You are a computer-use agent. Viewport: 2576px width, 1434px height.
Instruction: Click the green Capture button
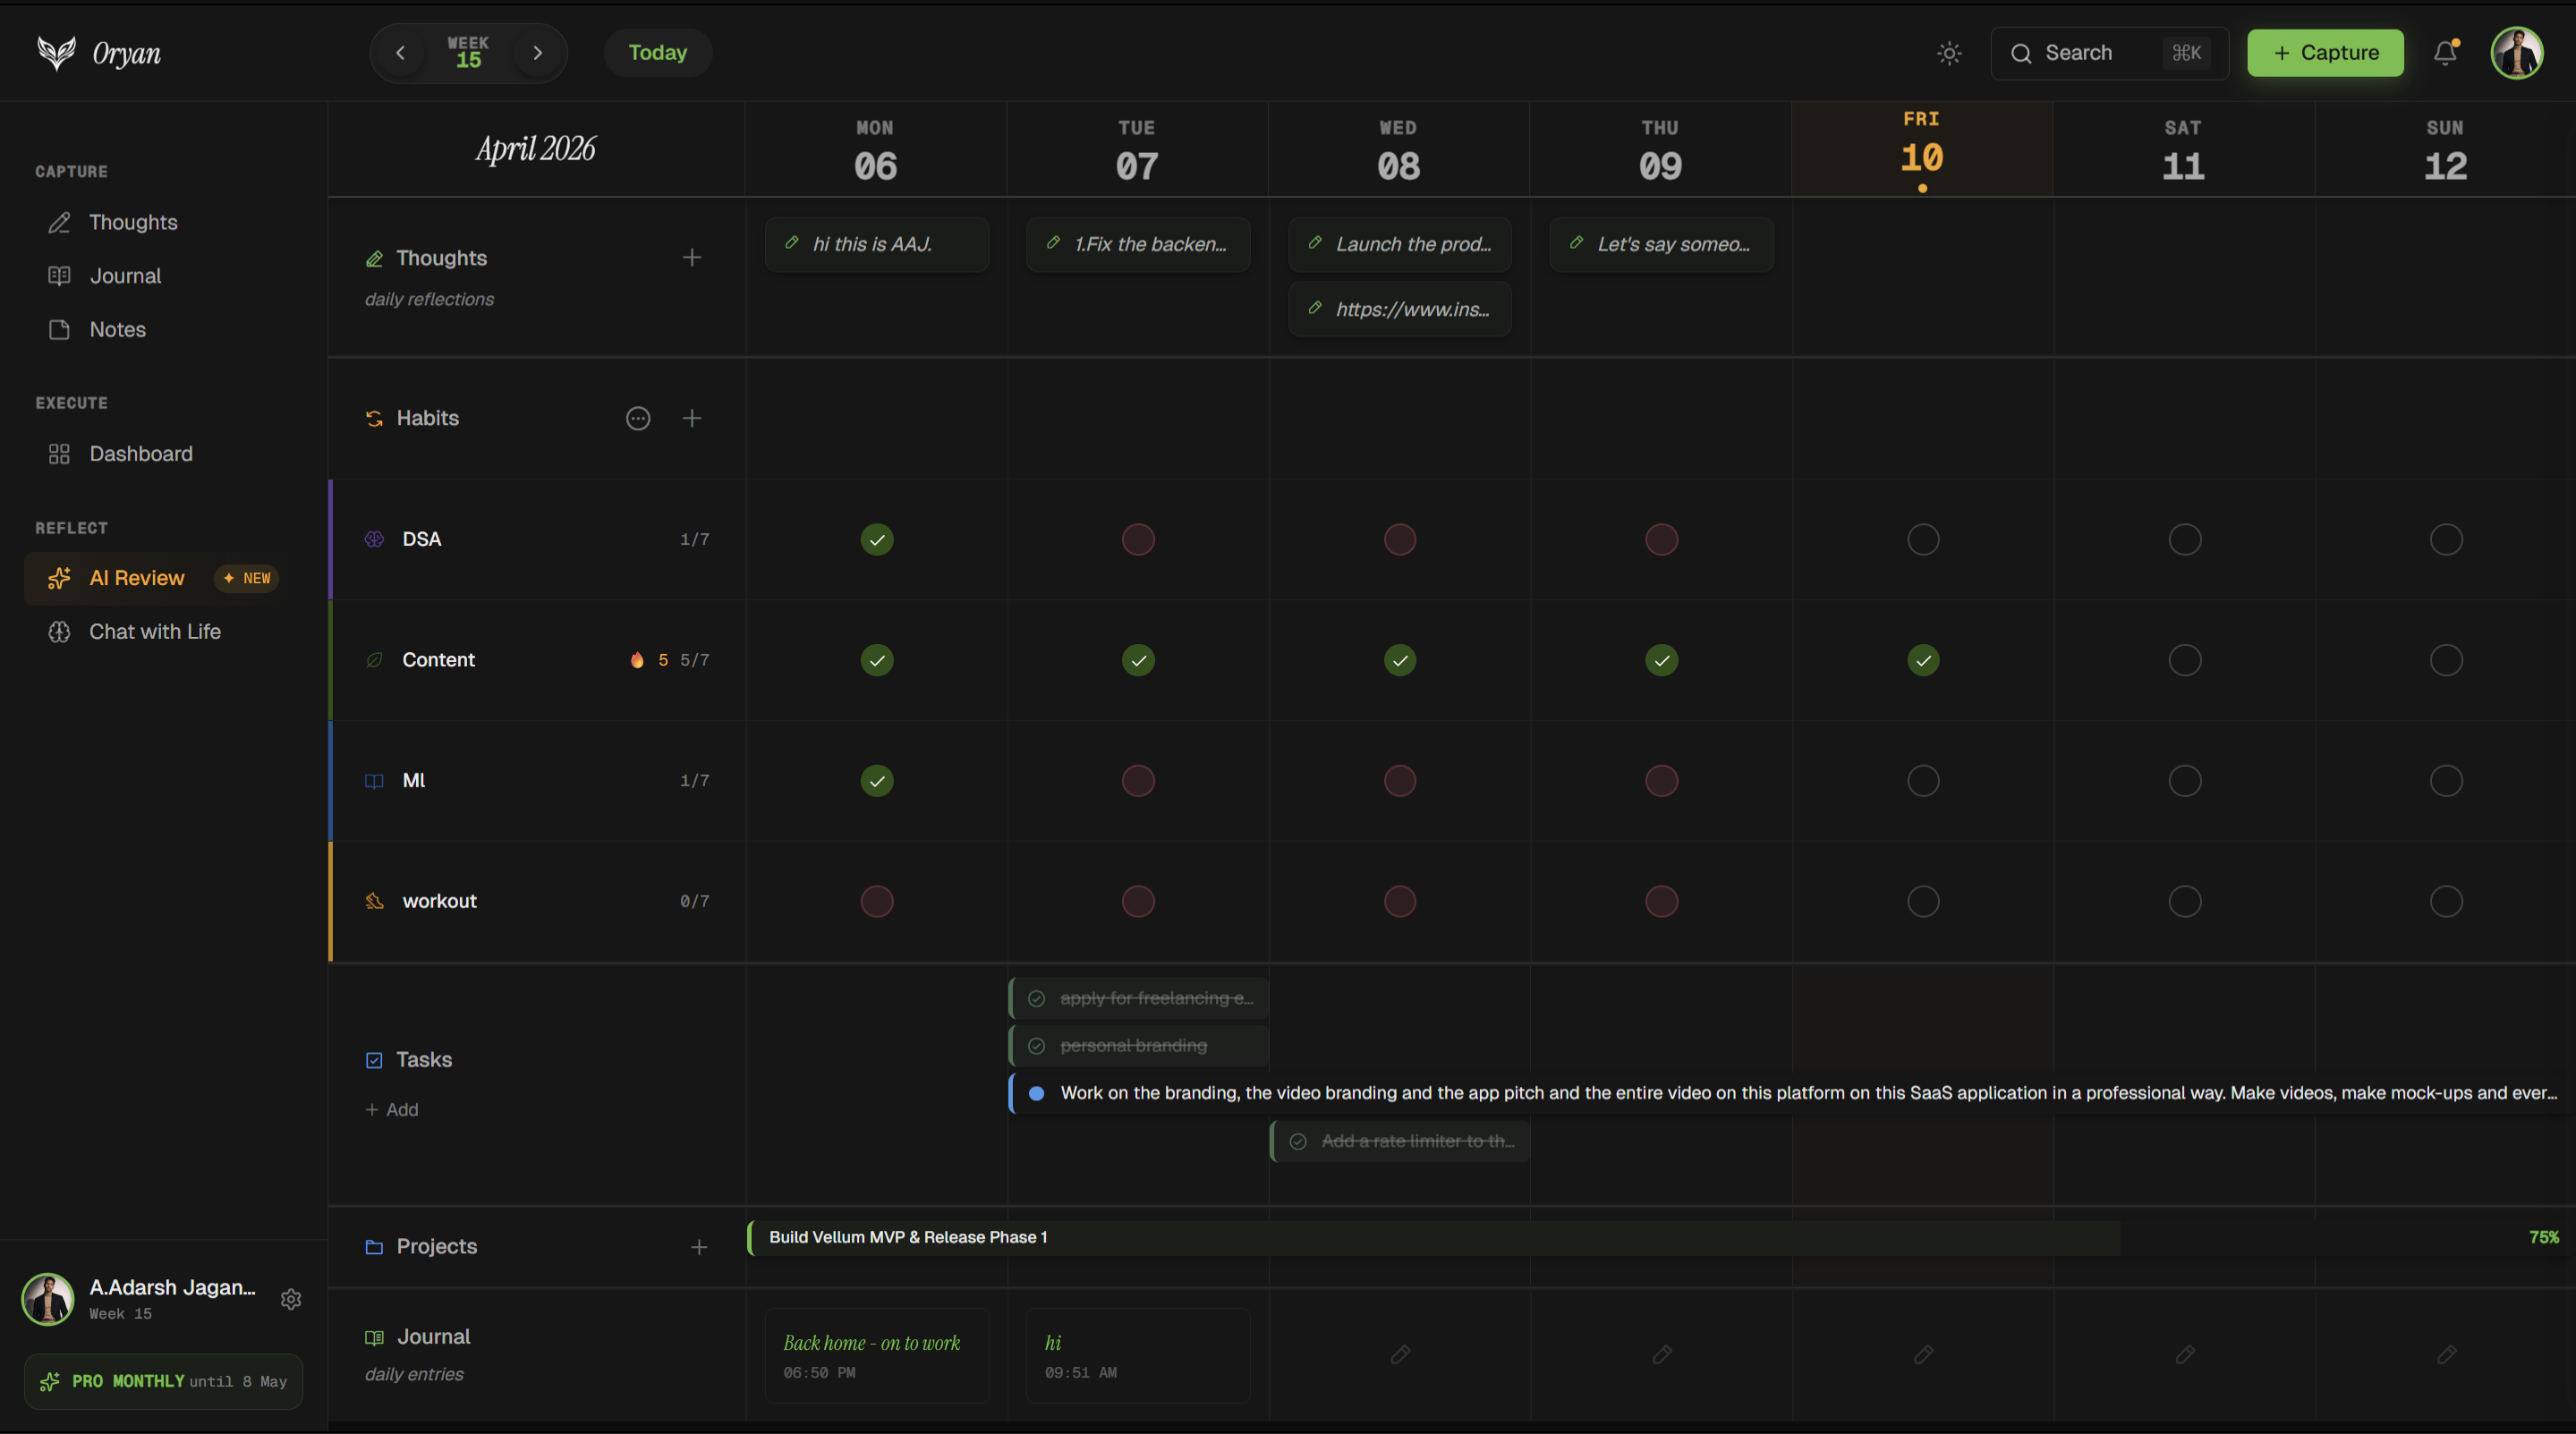tap(2325, 53)
